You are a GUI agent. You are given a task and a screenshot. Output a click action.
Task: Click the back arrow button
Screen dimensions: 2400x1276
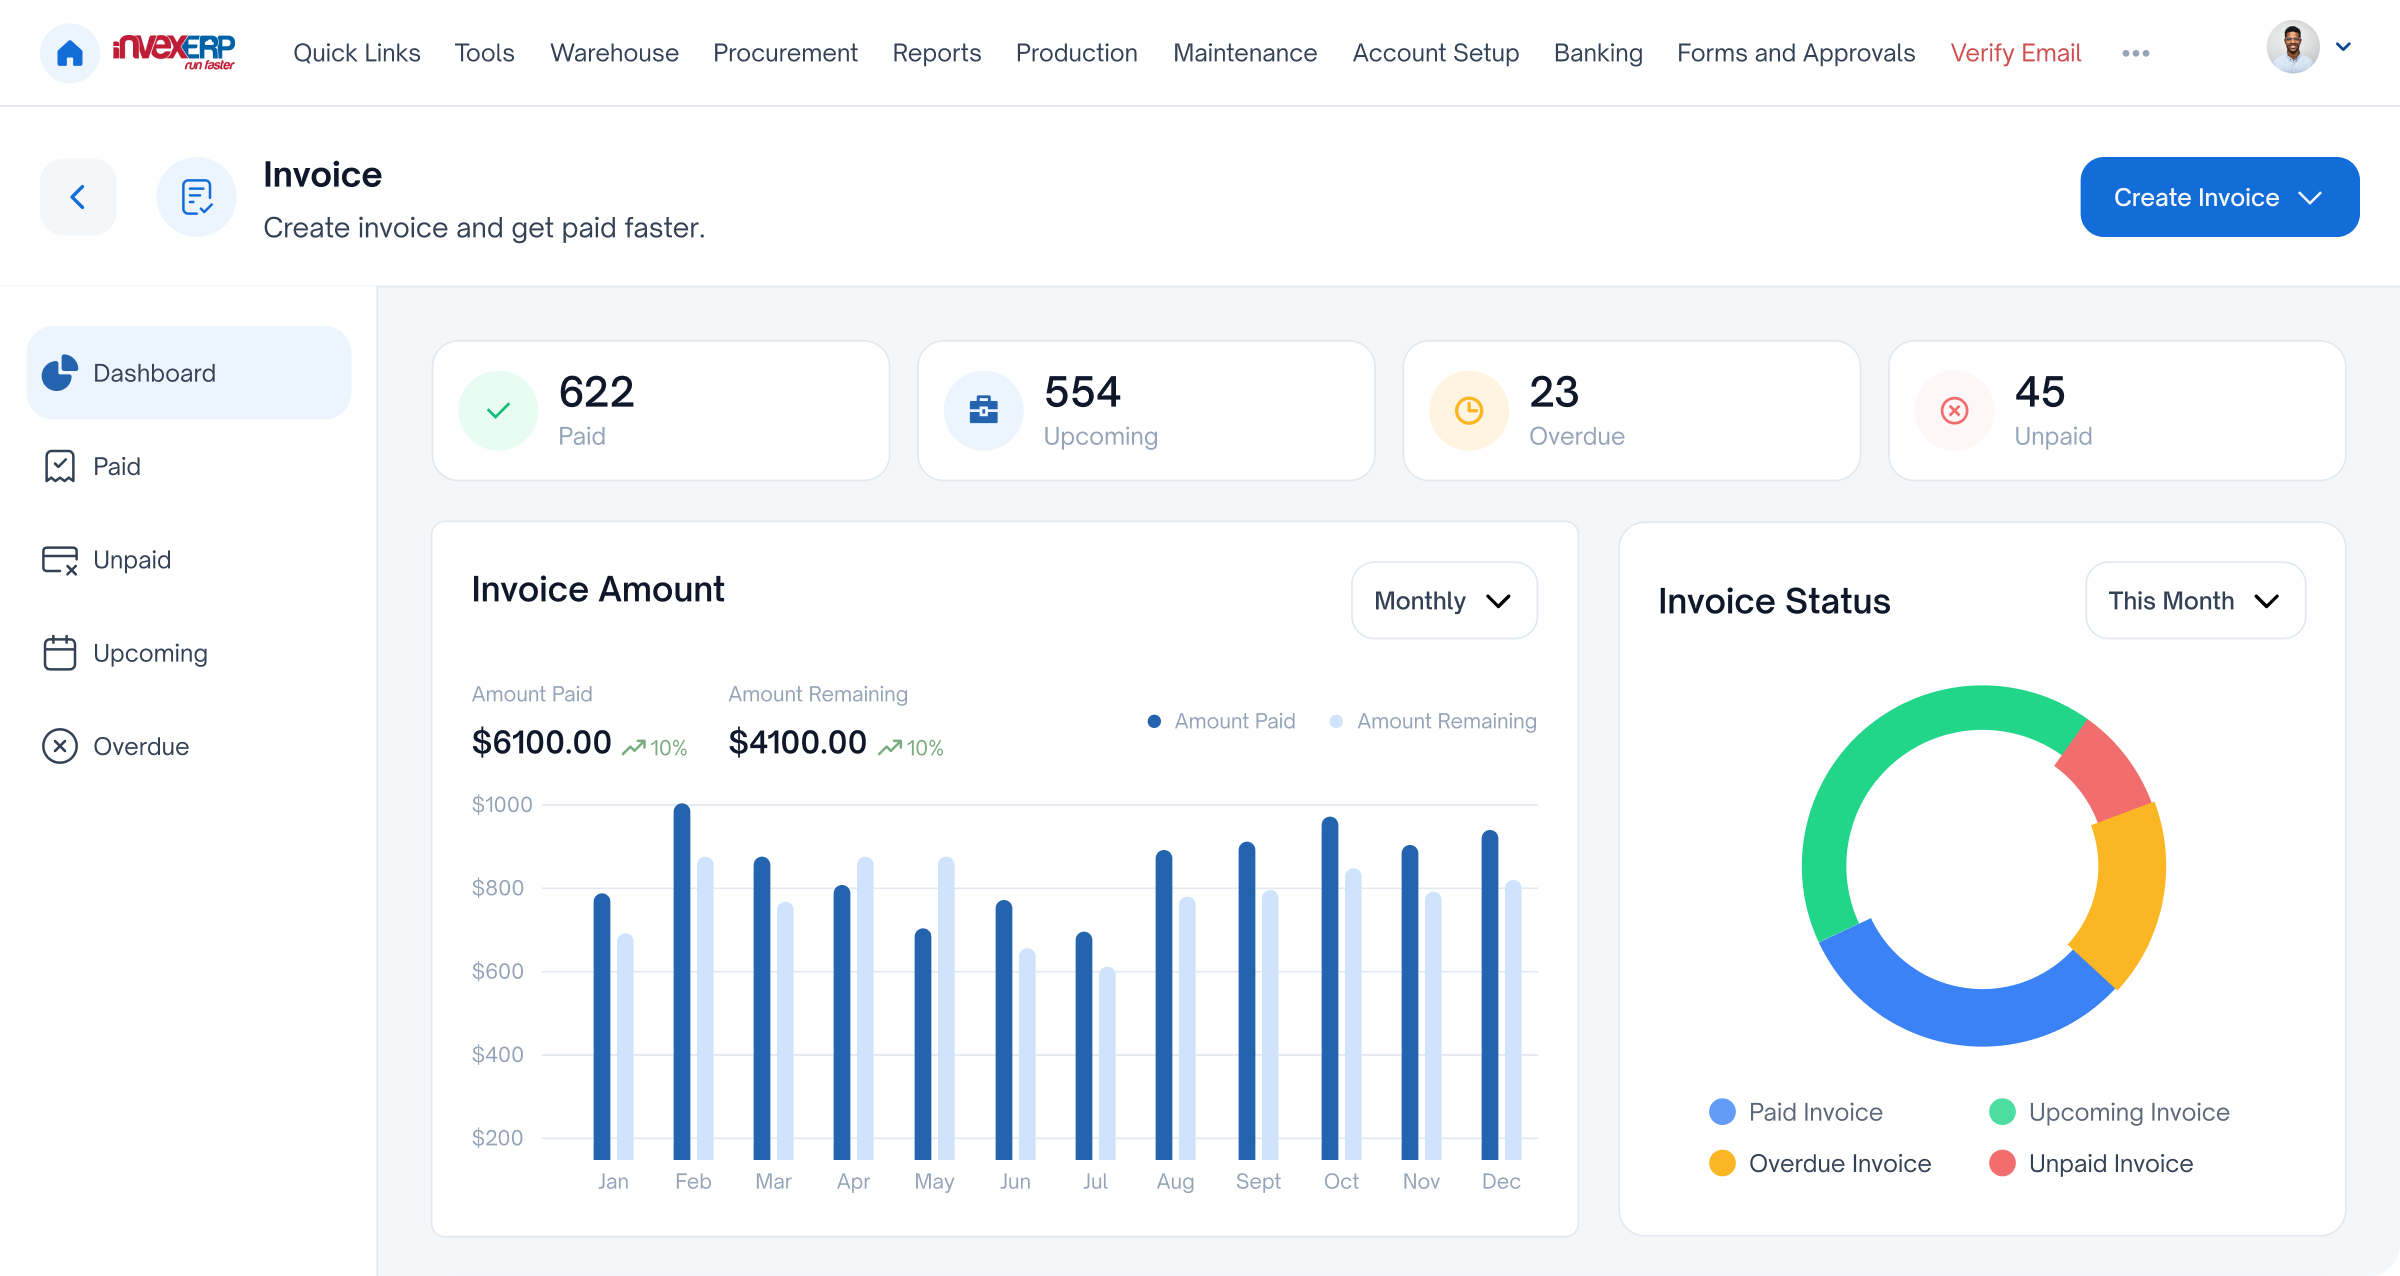click(78, 197)
